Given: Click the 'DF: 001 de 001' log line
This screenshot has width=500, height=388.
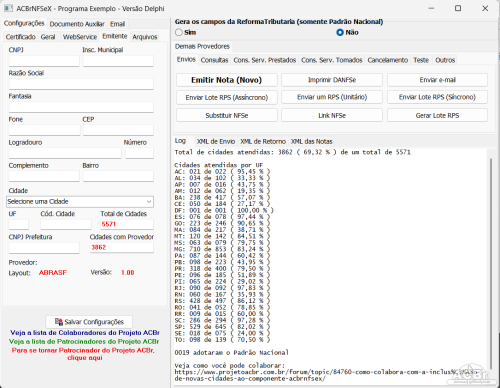Looking at the screenshot, I should 224,210.
